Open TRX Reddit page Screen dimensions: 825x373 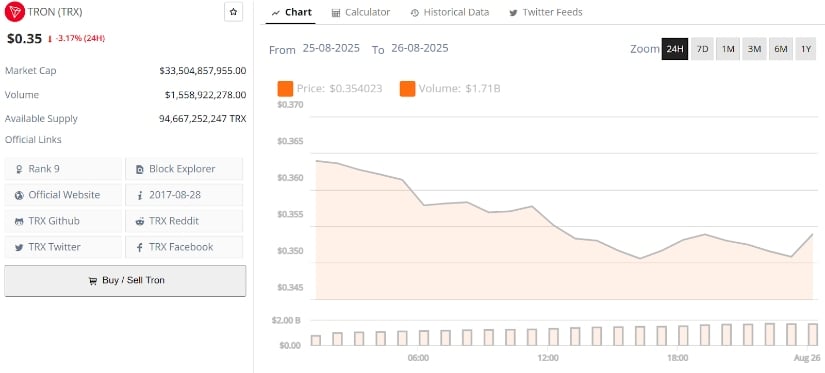point(184,221)
